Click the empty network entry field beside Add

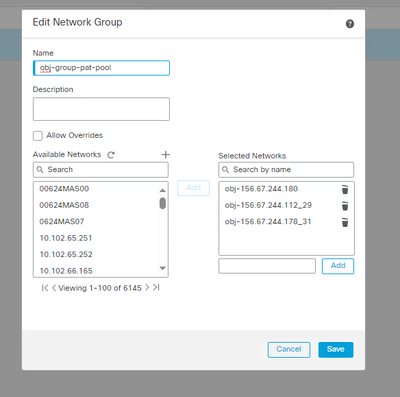[x=267, y=266]
